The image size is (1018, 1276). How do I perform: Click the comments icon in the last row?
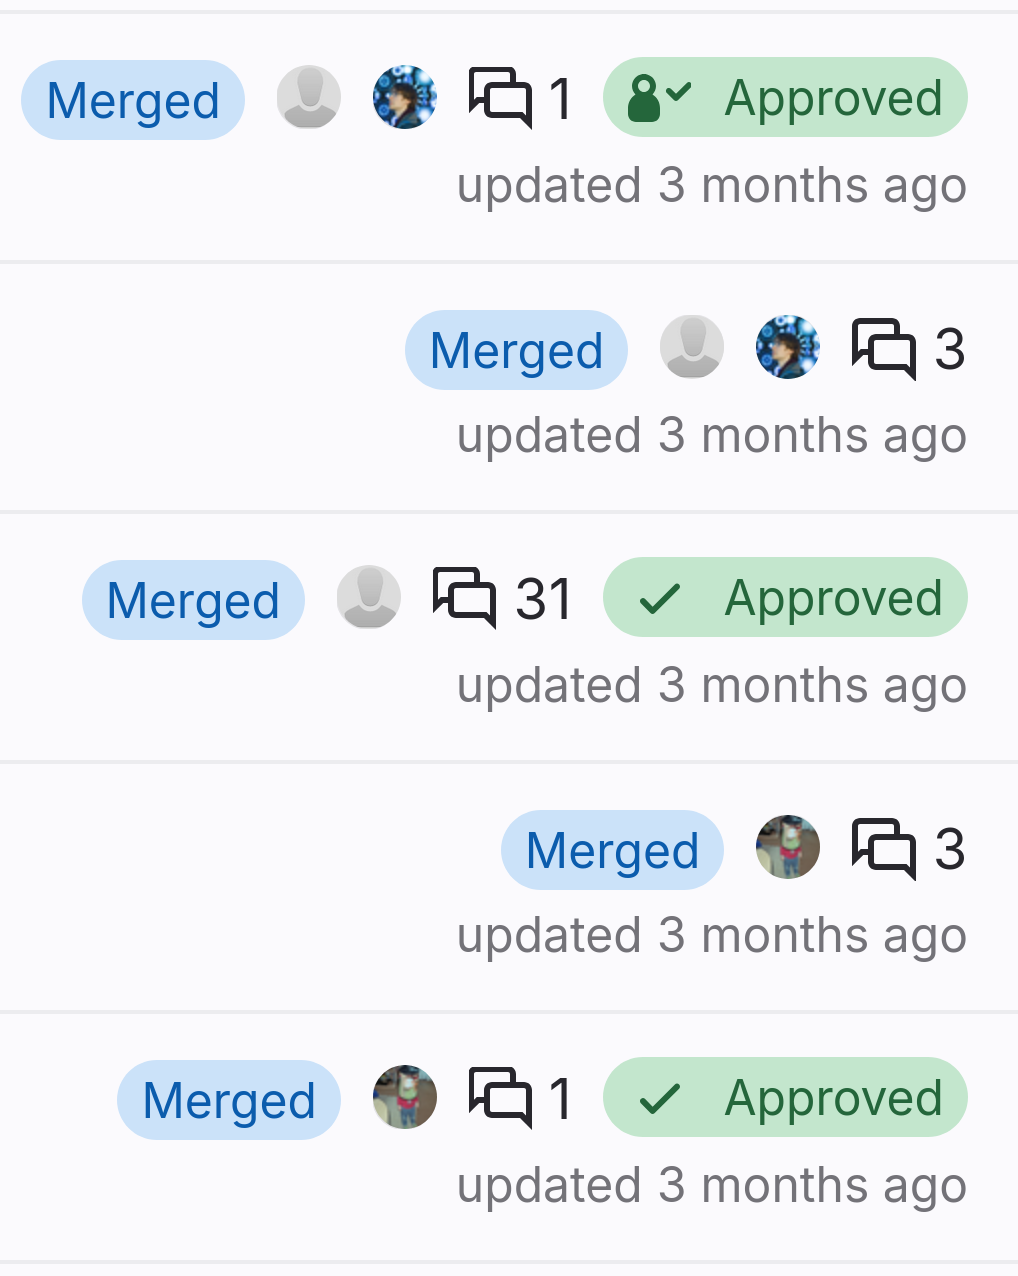[500, 1098]
